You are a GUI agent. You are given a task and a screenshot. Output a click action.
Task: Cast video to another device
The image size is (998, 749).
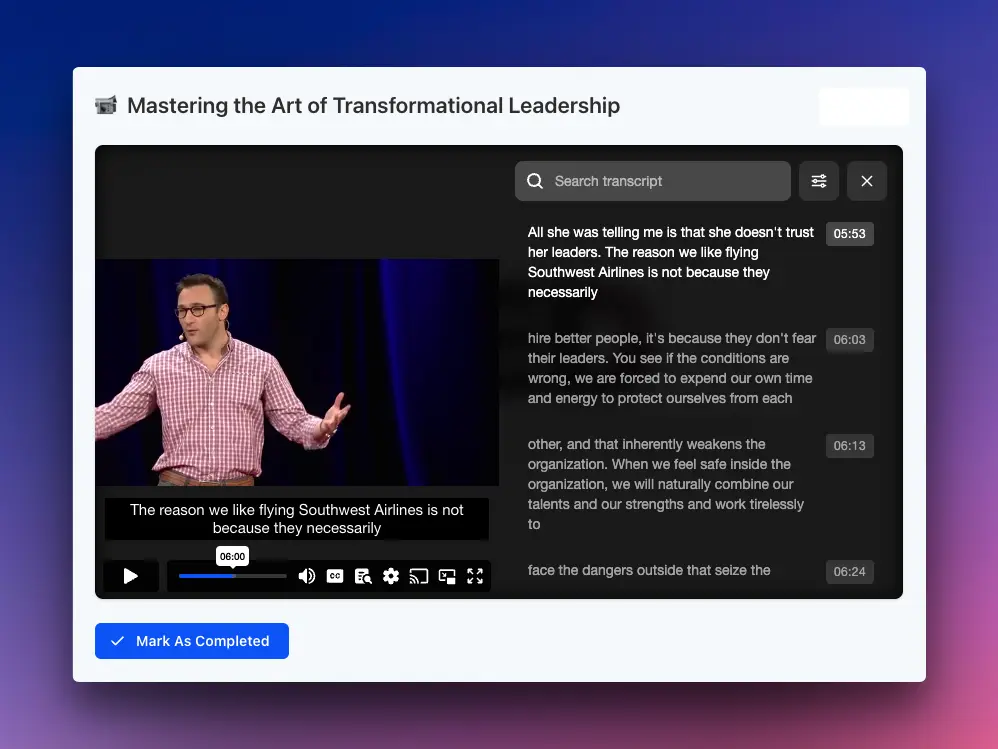pyautogui.click(x=419, y=576)
